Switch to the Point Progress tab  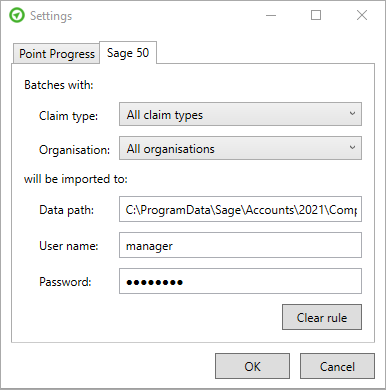click(56, 54)
